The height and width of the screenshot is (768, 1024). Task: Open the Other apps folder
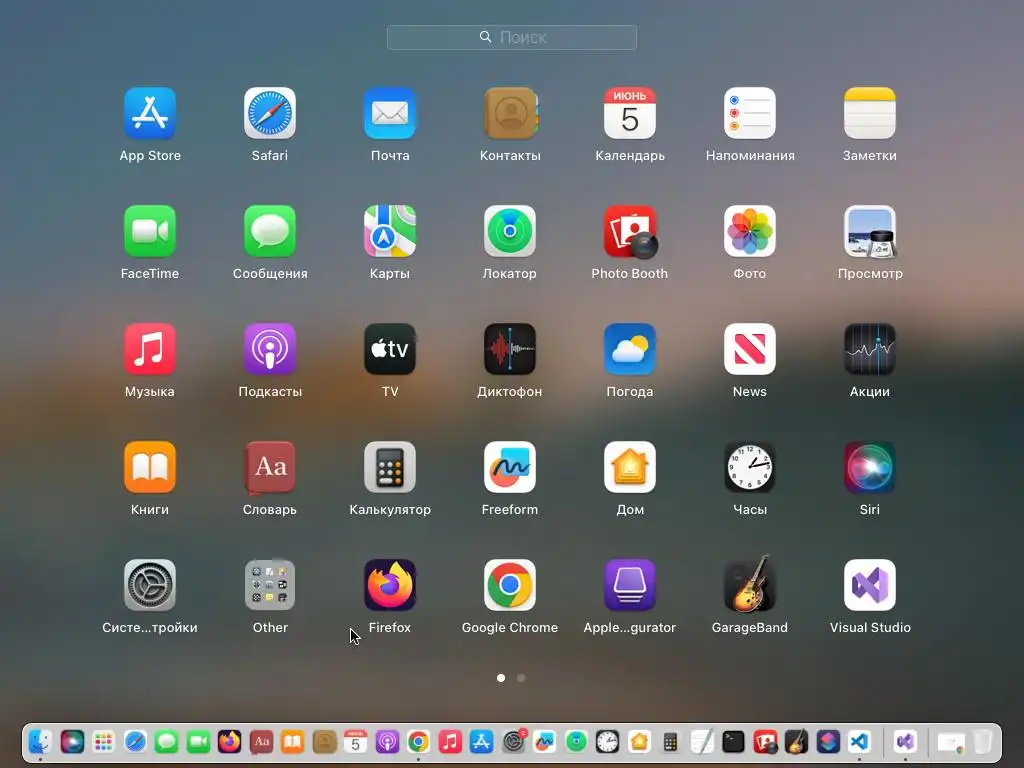[x=270, y=585]
